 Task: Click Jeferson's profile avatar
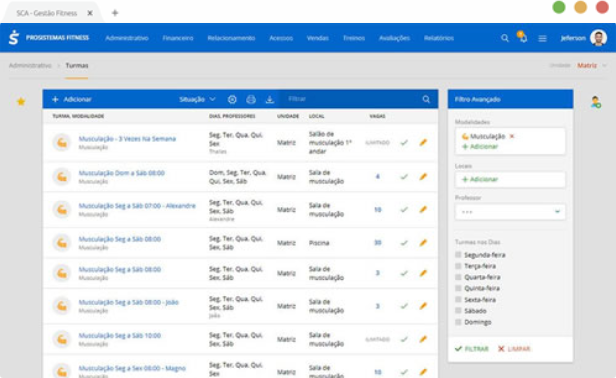(599, 38)
